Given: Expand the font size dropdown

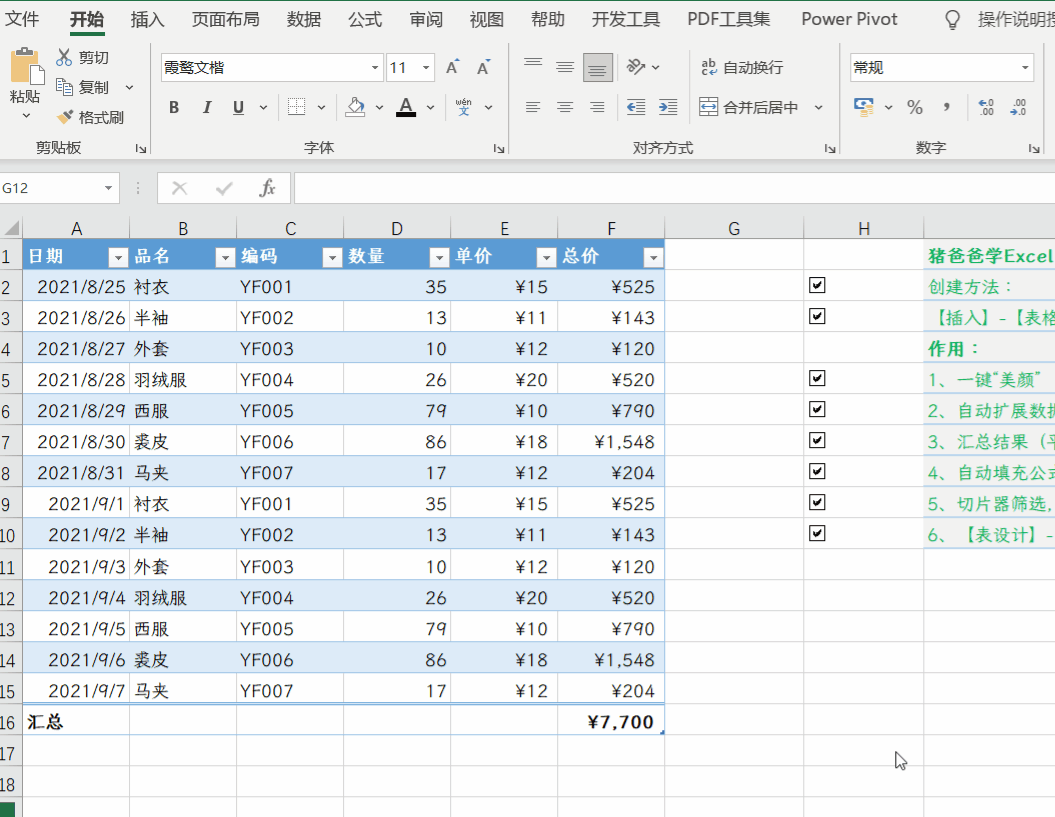Looking at the screenshot, I should click(426, 67).
